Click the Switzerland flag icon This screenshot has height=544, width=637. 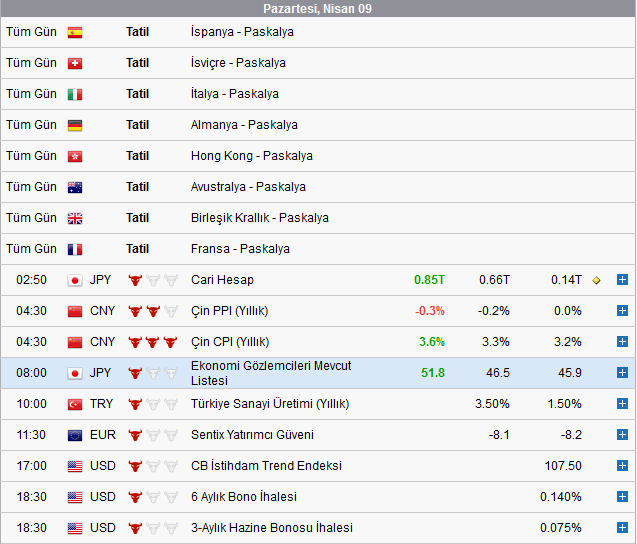[x=75, y=63]
